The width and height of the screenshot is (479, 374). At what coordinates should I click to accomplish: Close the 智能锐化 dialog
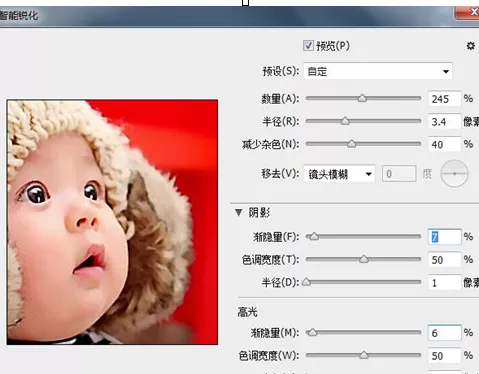click(x=467, y=13)
